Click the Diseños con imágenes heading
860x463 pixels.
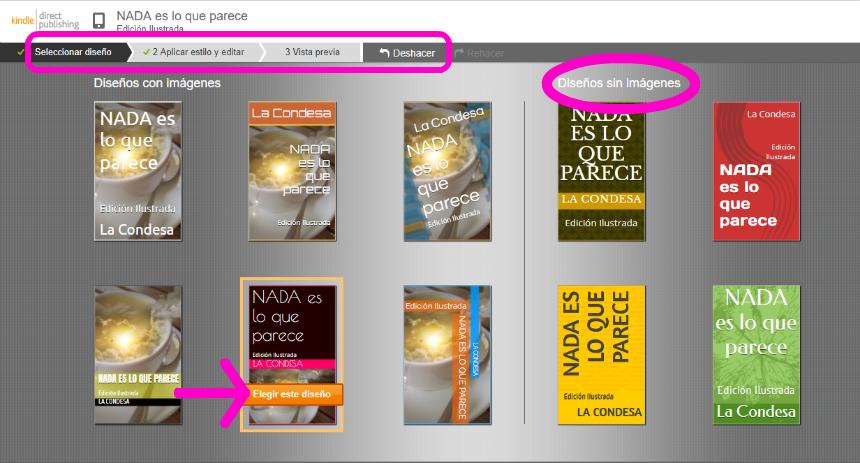tap(157, 84)
